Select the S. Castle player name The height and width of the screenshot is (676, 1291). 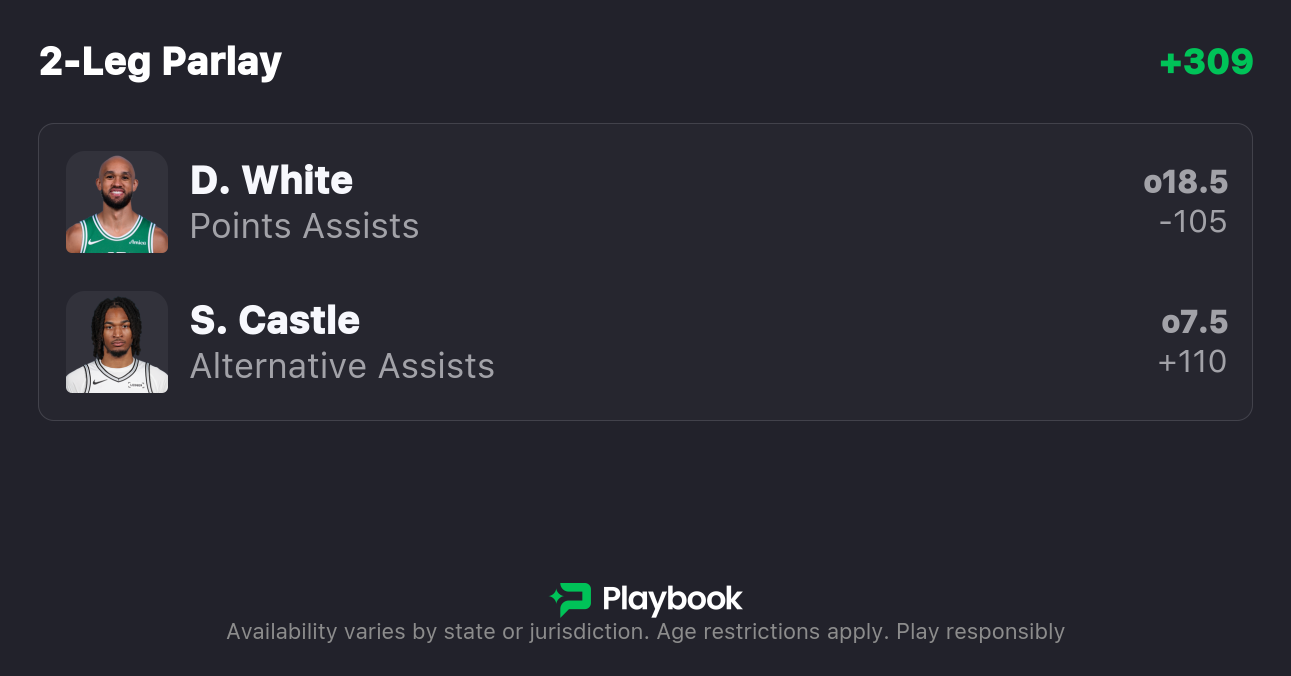[x=275, y=321]
